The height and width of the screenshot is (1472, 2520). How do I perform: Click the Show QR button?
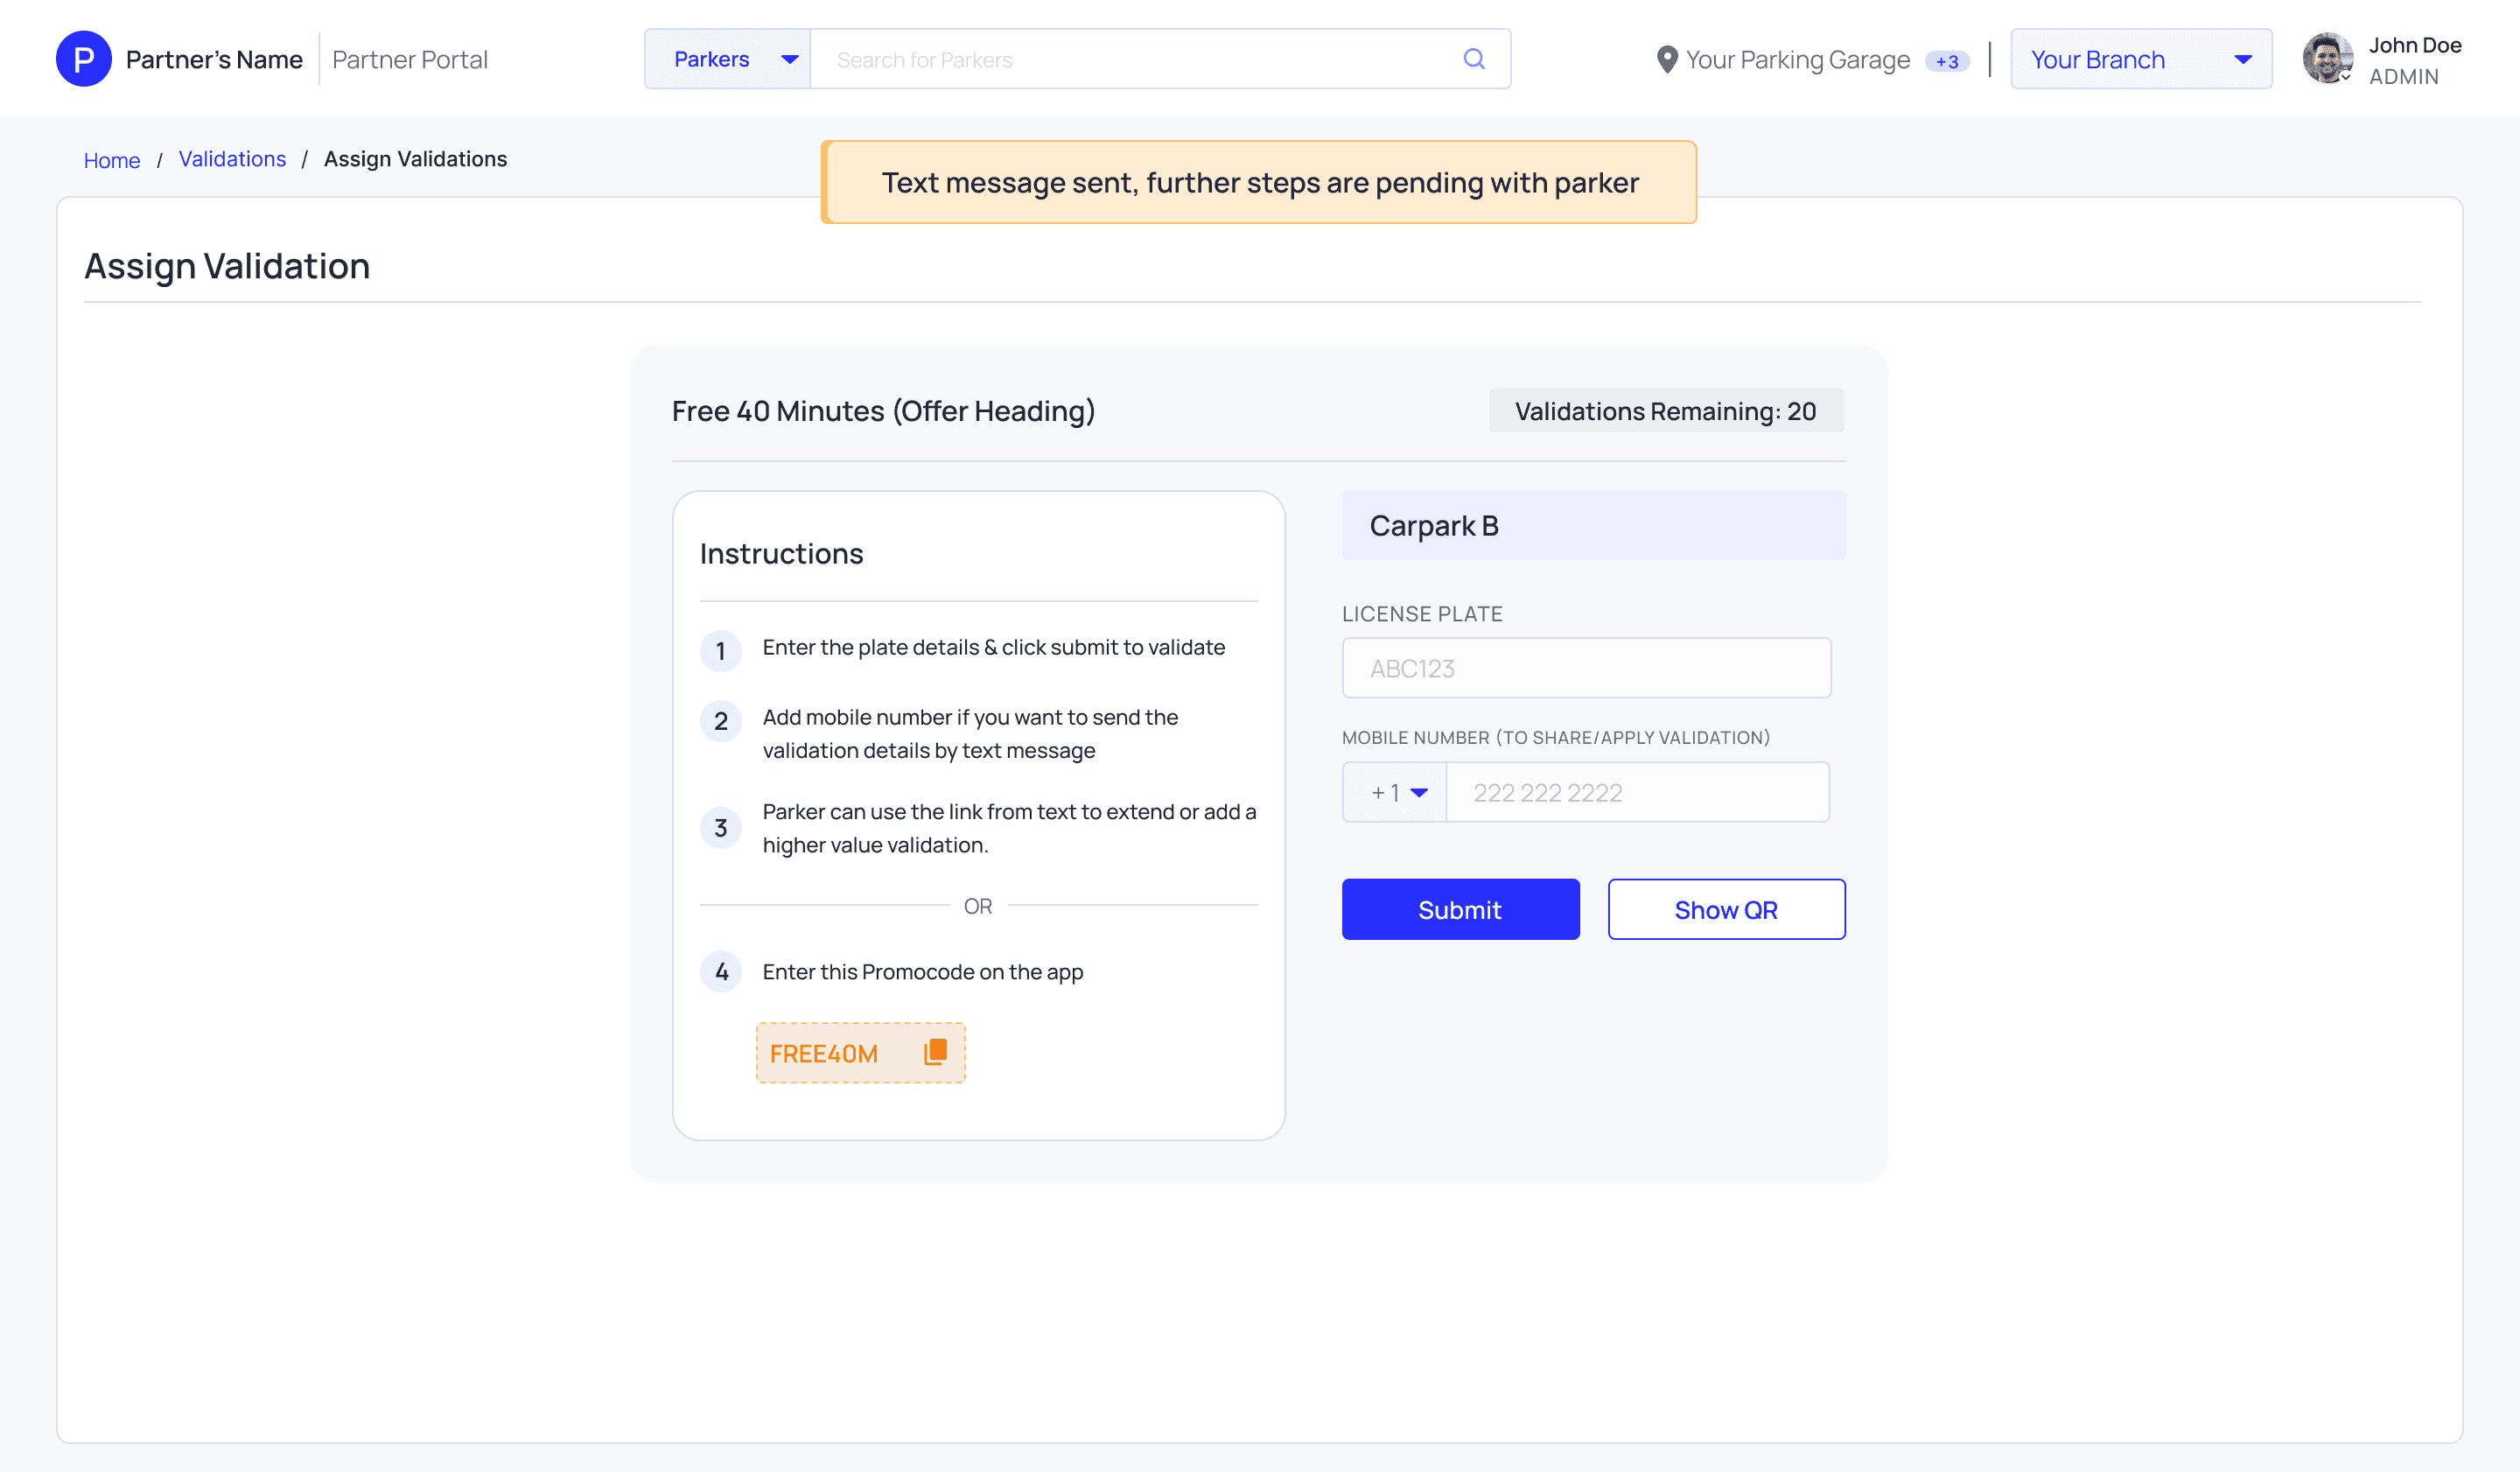tap(1725, 909)
